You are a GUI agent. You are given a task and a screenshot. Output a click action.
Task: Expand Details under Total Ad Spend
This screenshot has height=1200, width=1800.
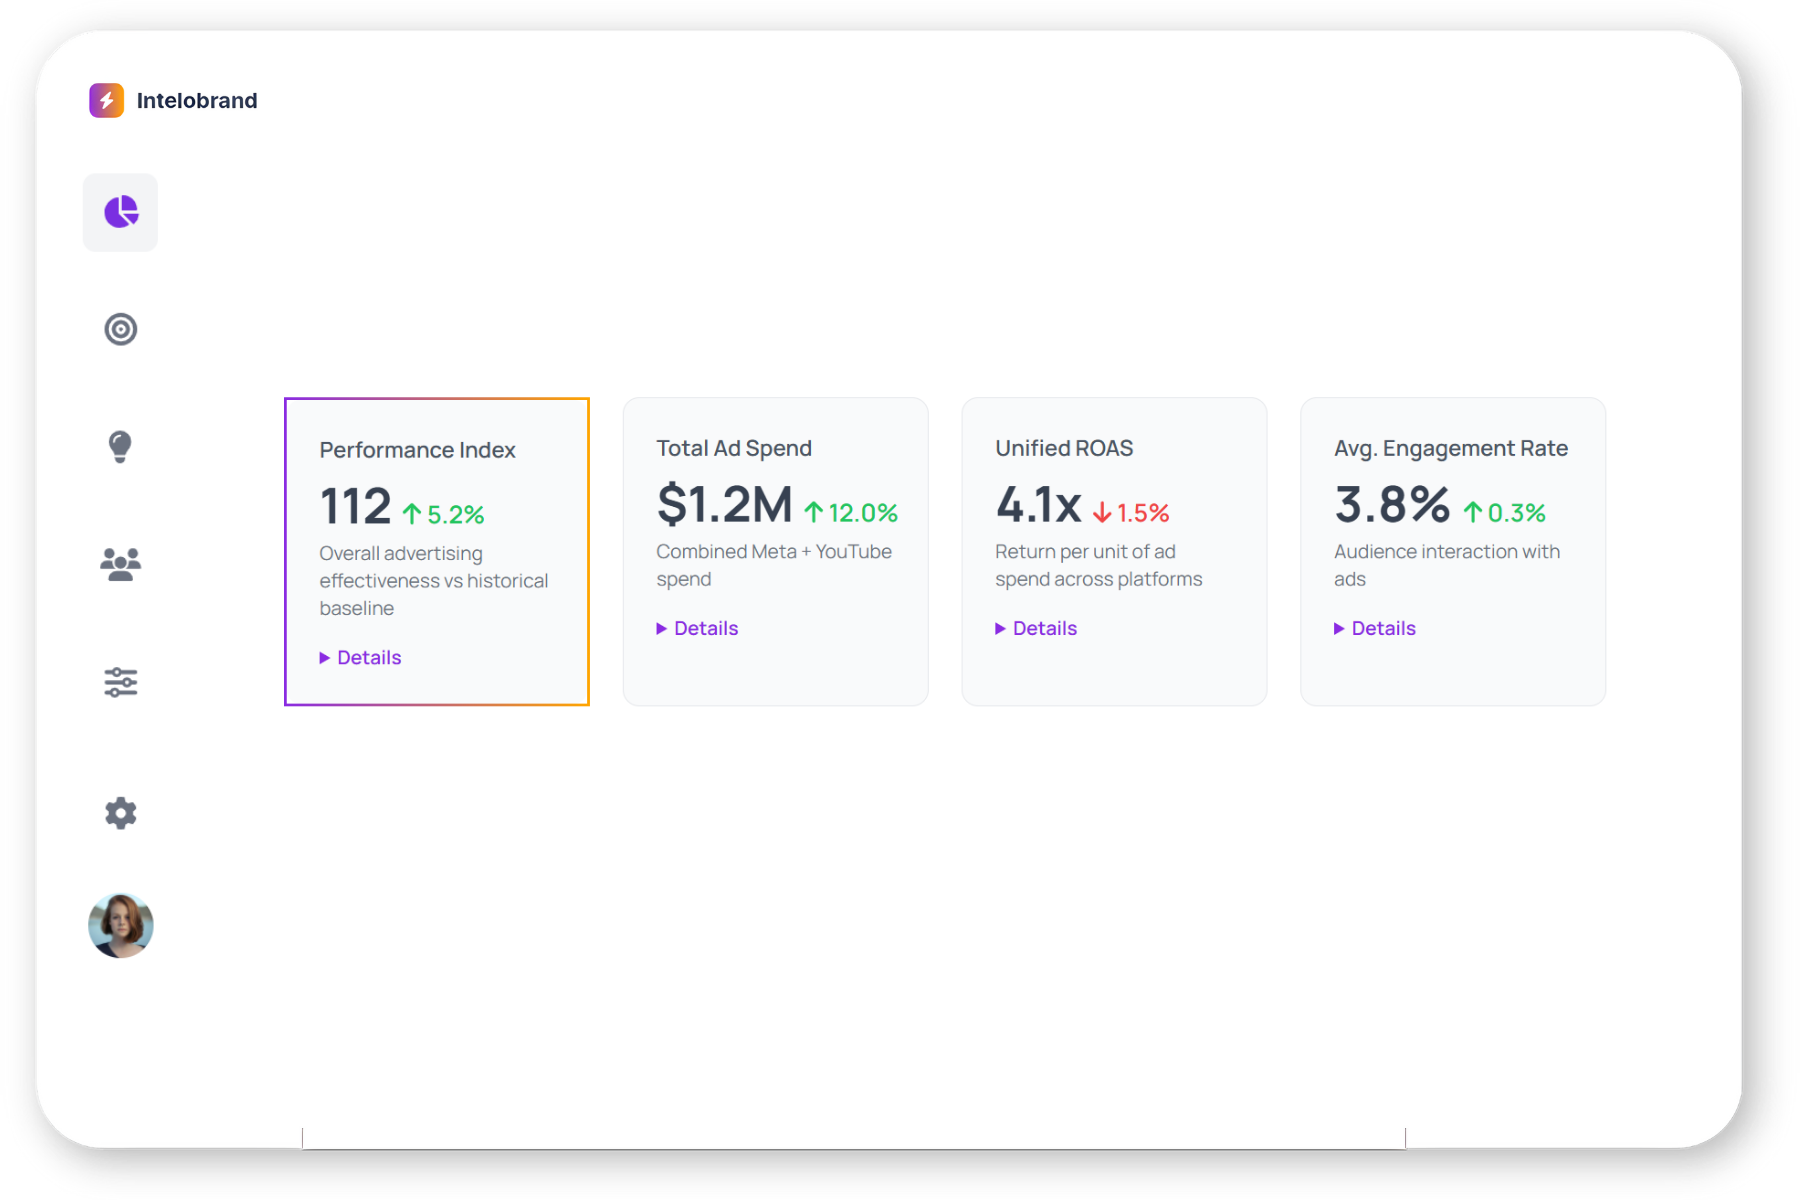(698, 628)
